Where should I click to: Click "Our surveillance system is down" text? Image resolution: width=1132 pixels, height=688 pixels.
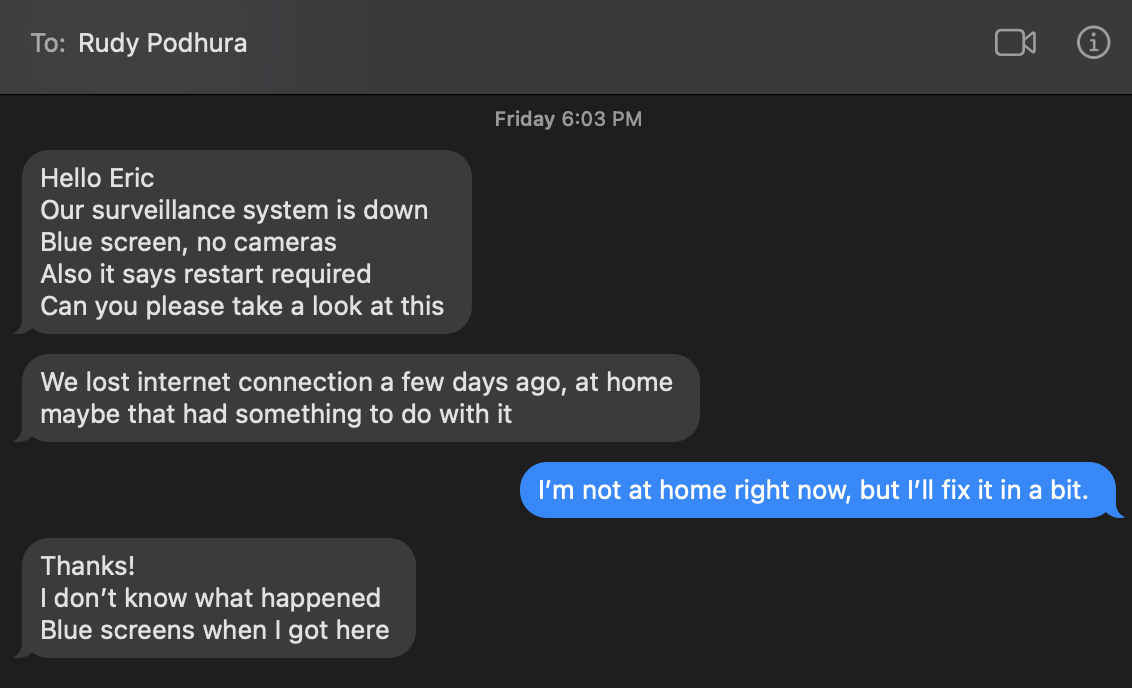(234, 211)
